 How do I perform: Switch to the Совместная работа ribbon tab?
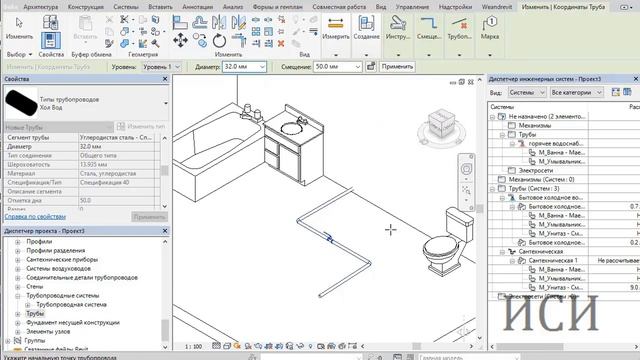click(339, 7)
